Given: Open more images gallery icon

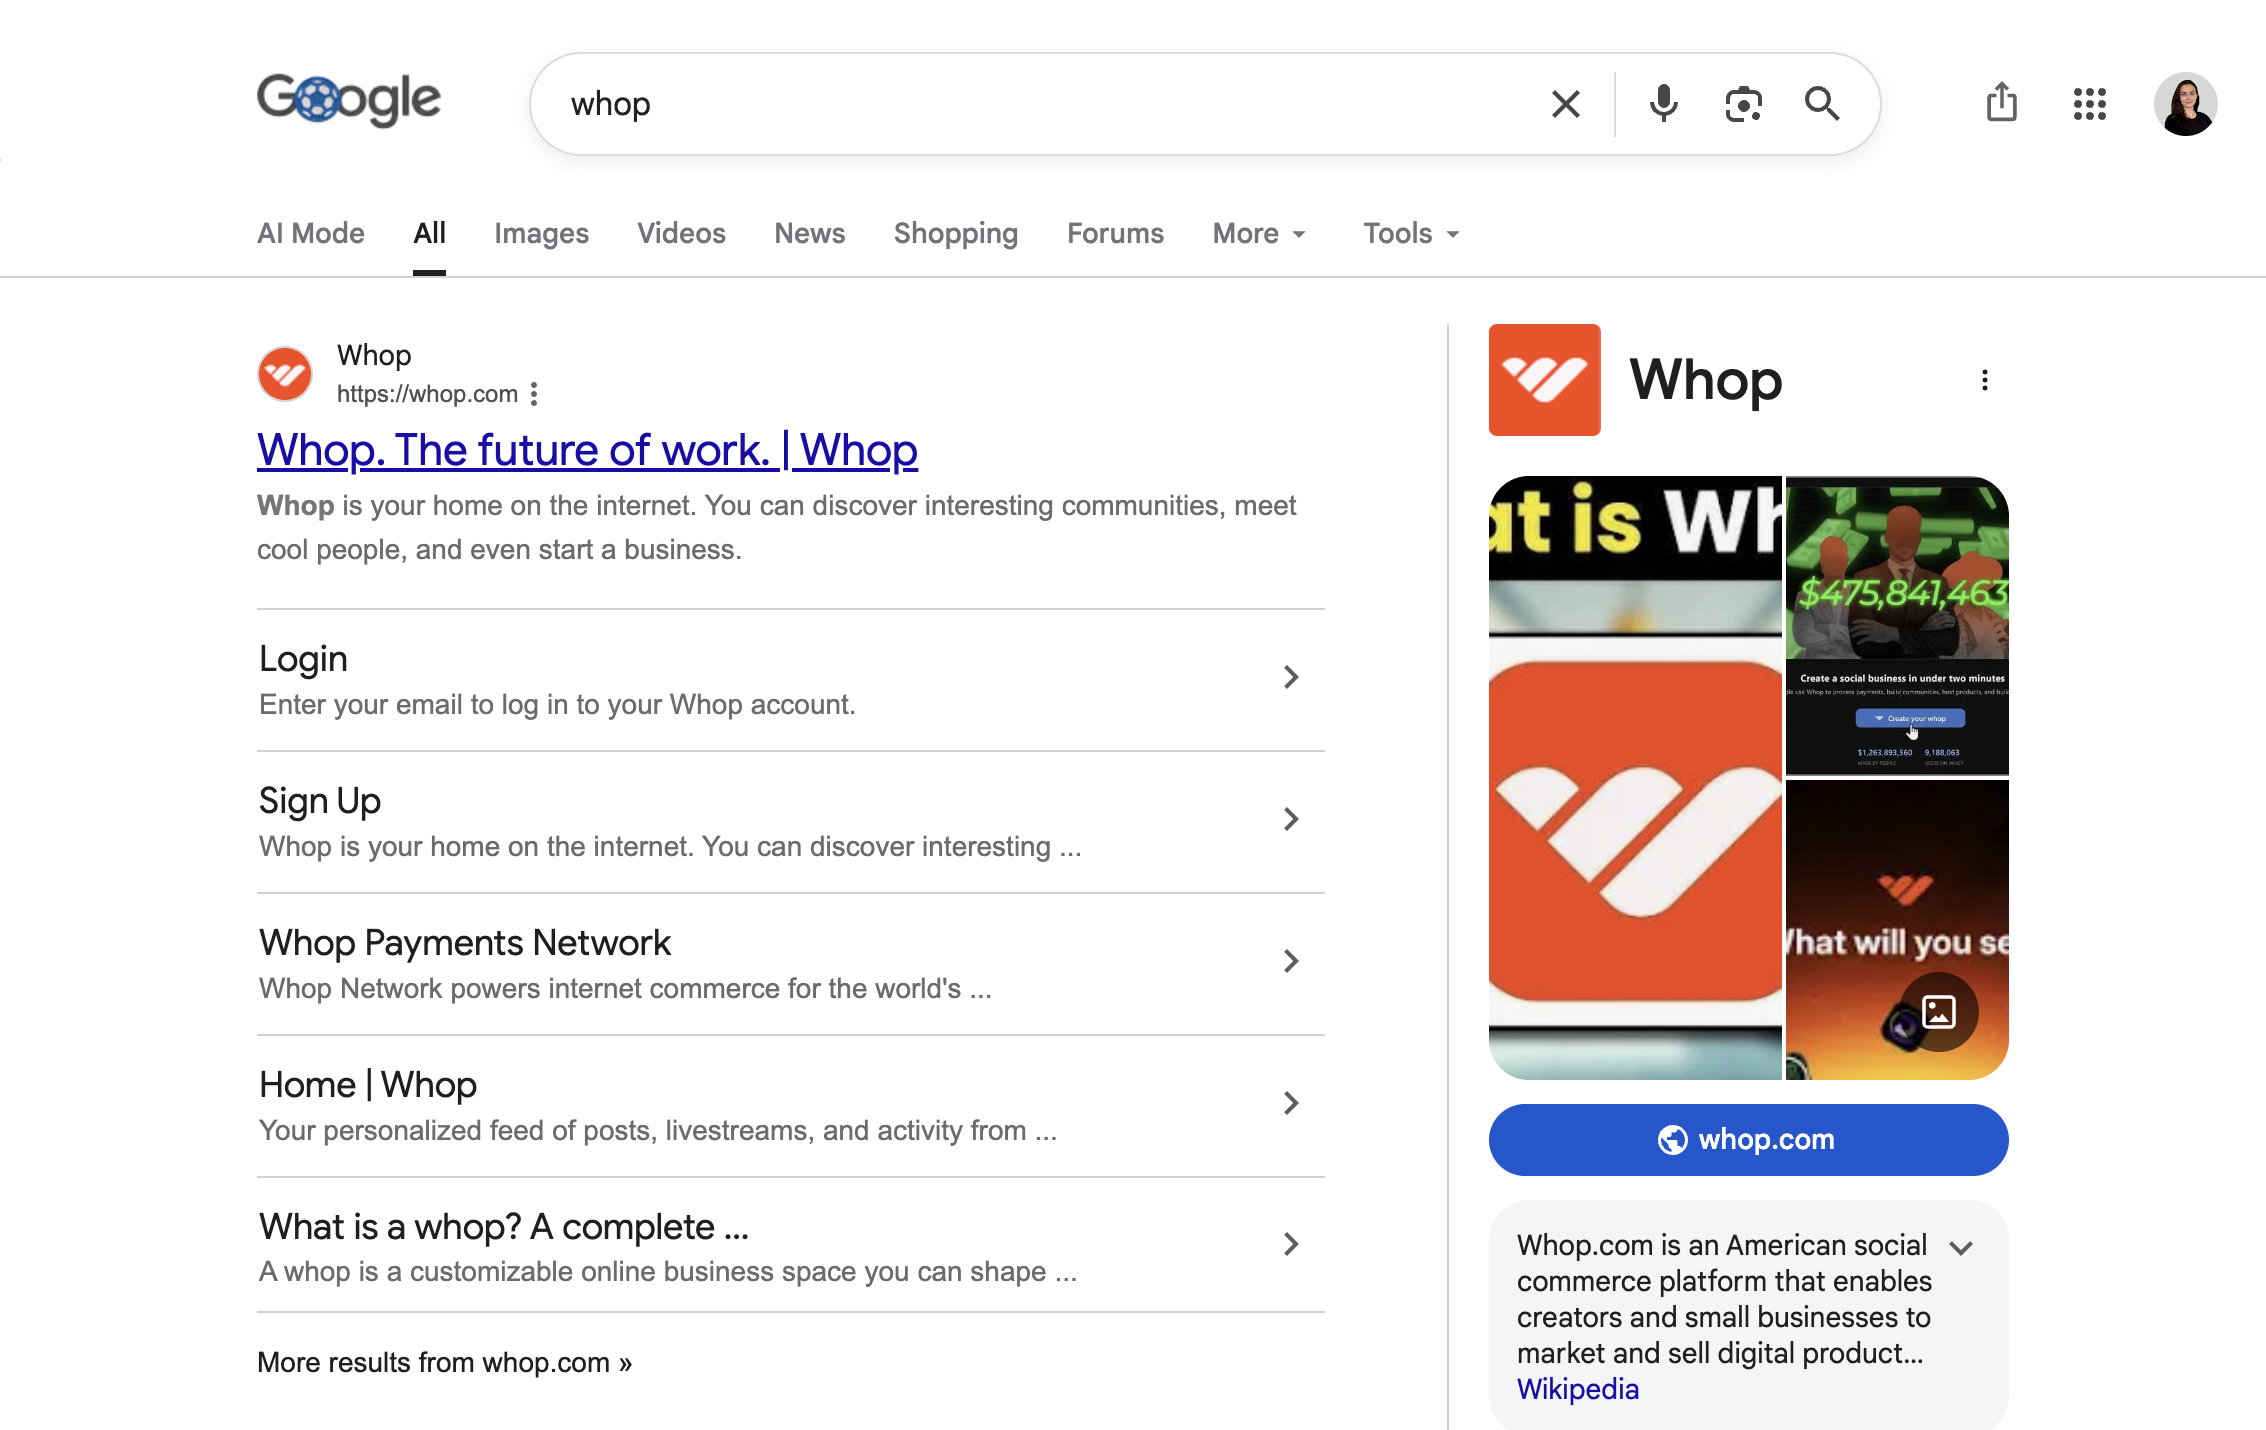Looking at the screenshot, I should [1939, 1012].
